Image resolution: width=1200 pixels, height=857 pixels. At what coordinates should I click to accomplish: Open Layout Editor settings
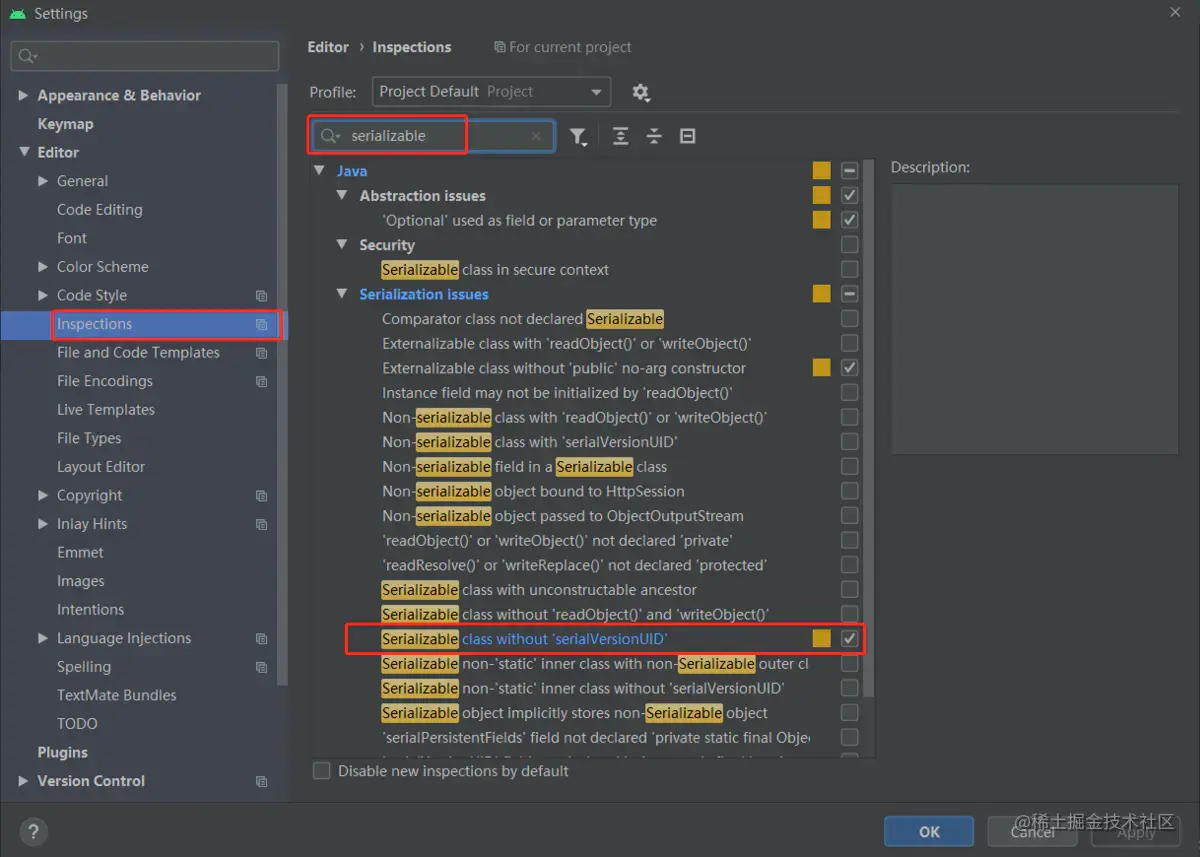[101, 467]
